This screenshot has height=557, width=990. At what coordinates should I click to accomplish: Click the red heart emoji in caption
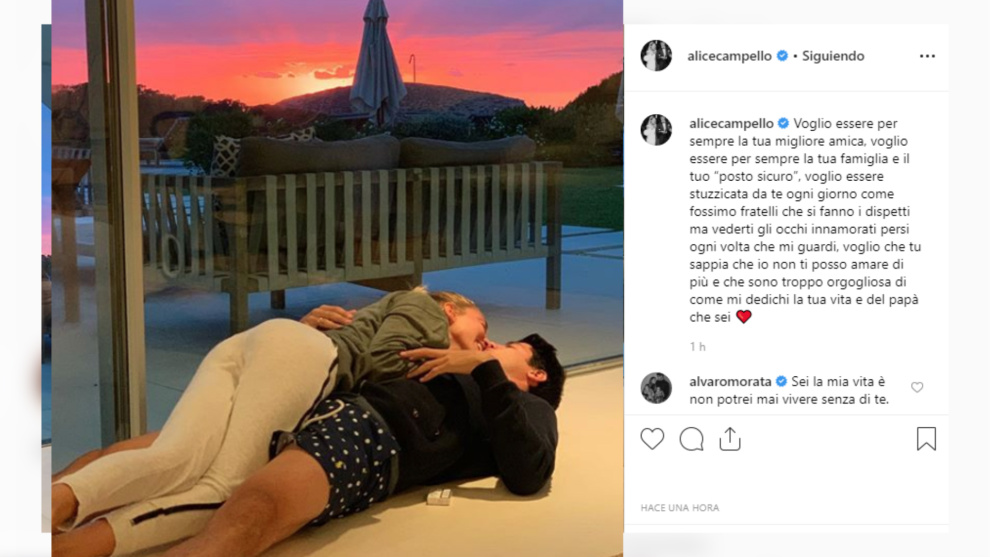(744, 317)
